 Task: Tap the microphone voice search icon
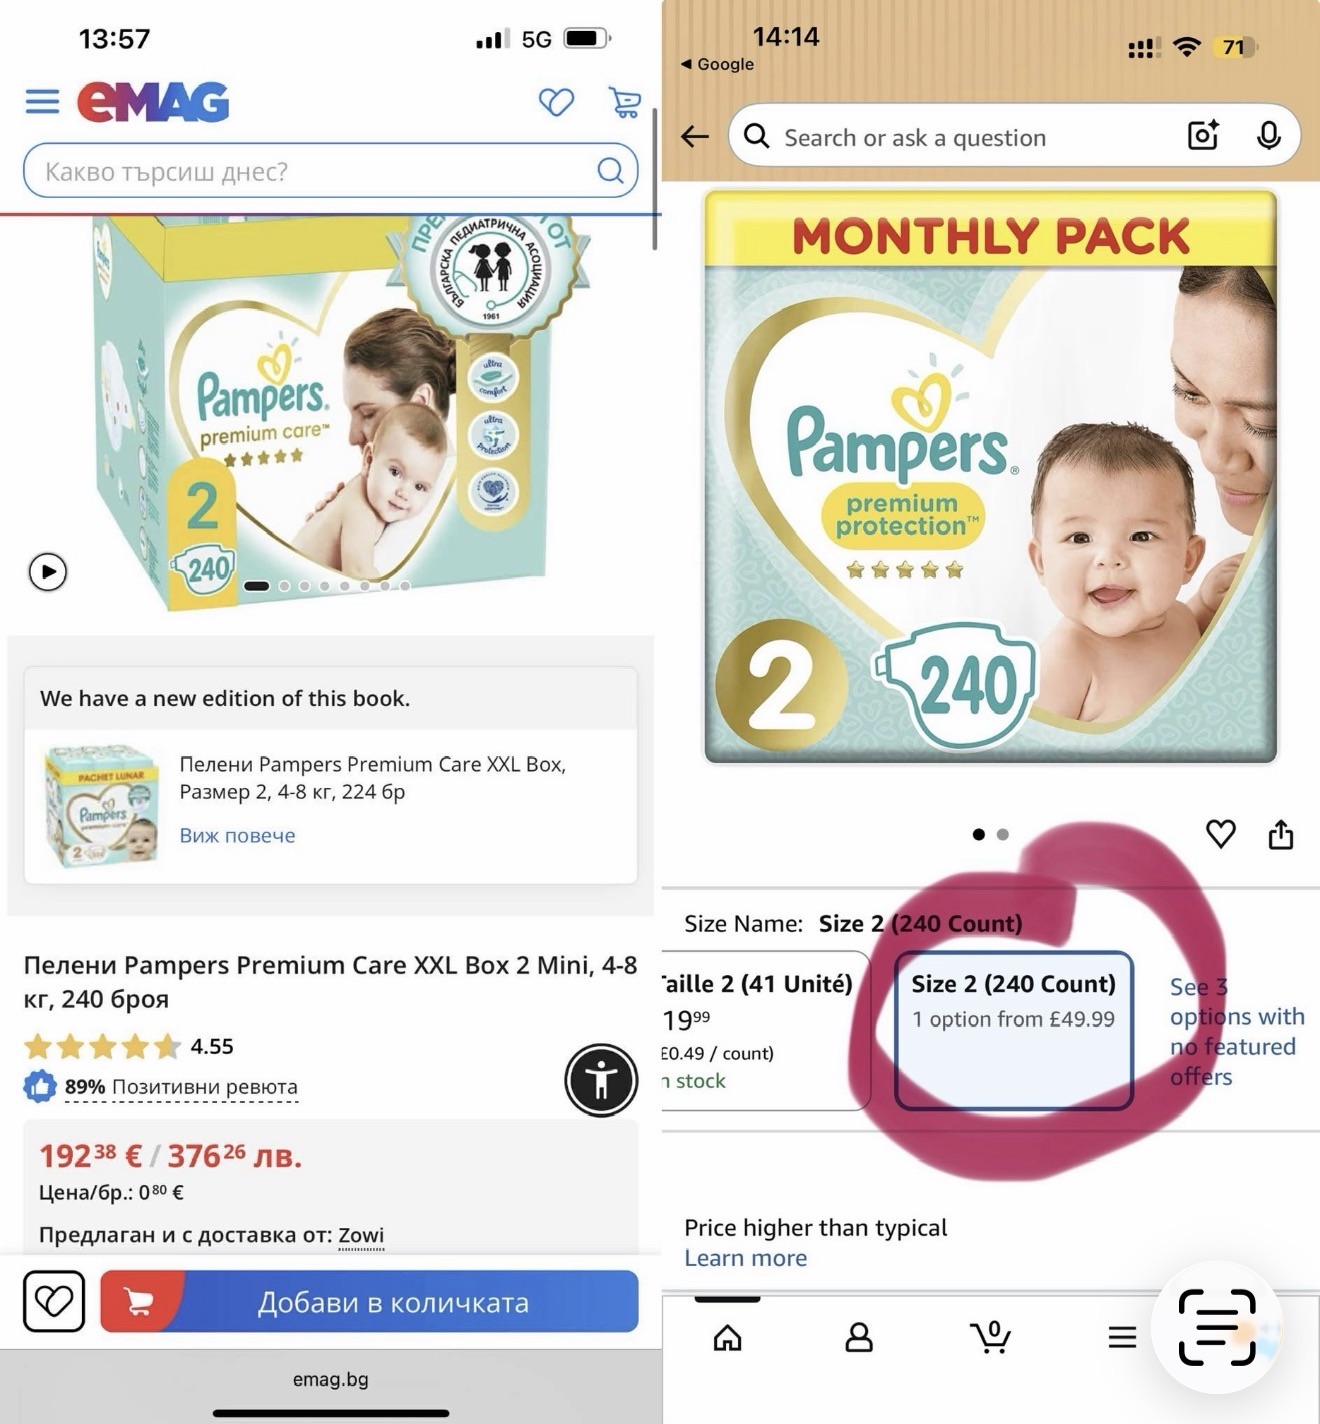click(x=1268, y=135)
